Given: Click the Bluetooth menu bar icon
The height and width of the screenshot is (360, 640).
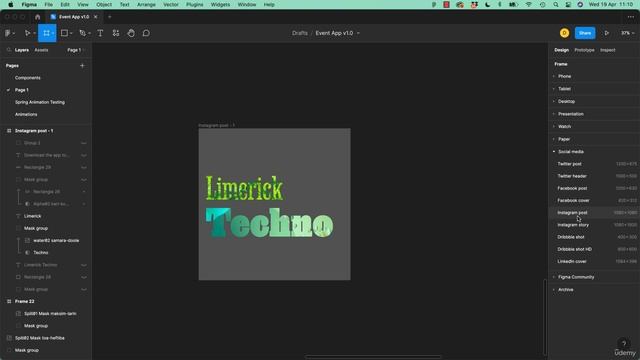Looking at the screenshot, I should pos(500,4).
